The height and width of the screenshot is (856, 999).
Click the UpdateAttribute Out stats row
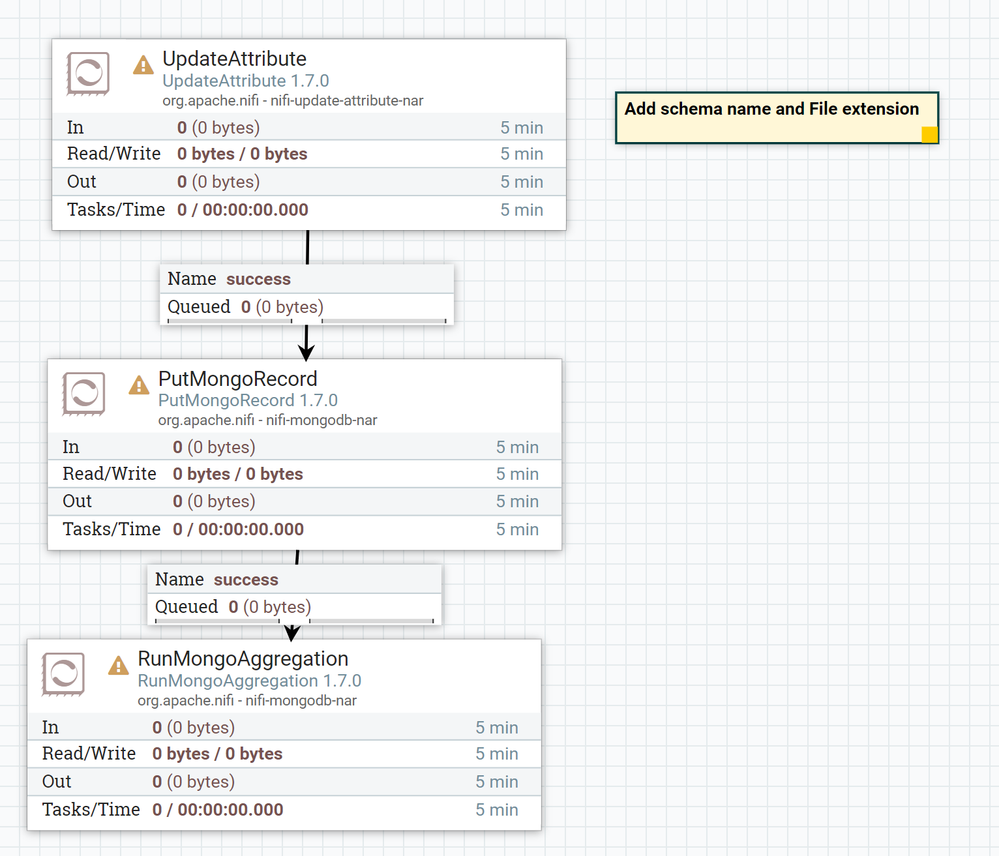309,182
